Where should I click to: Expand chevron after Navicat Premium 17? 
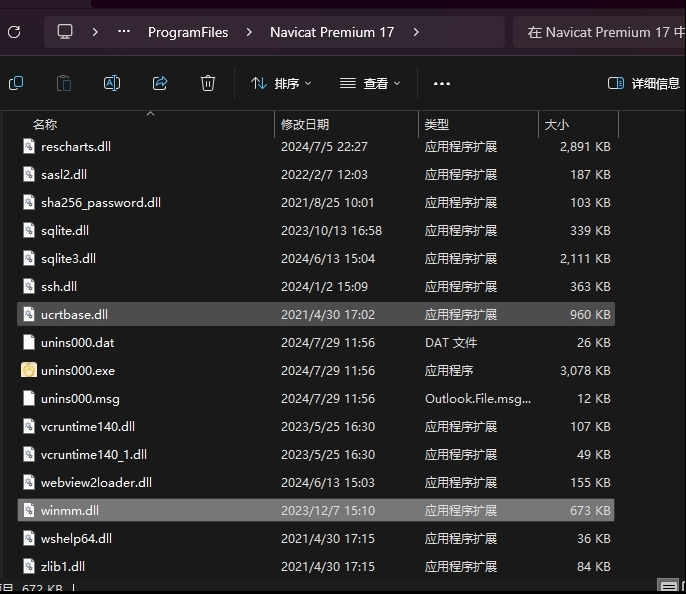[x=416, y=32]
